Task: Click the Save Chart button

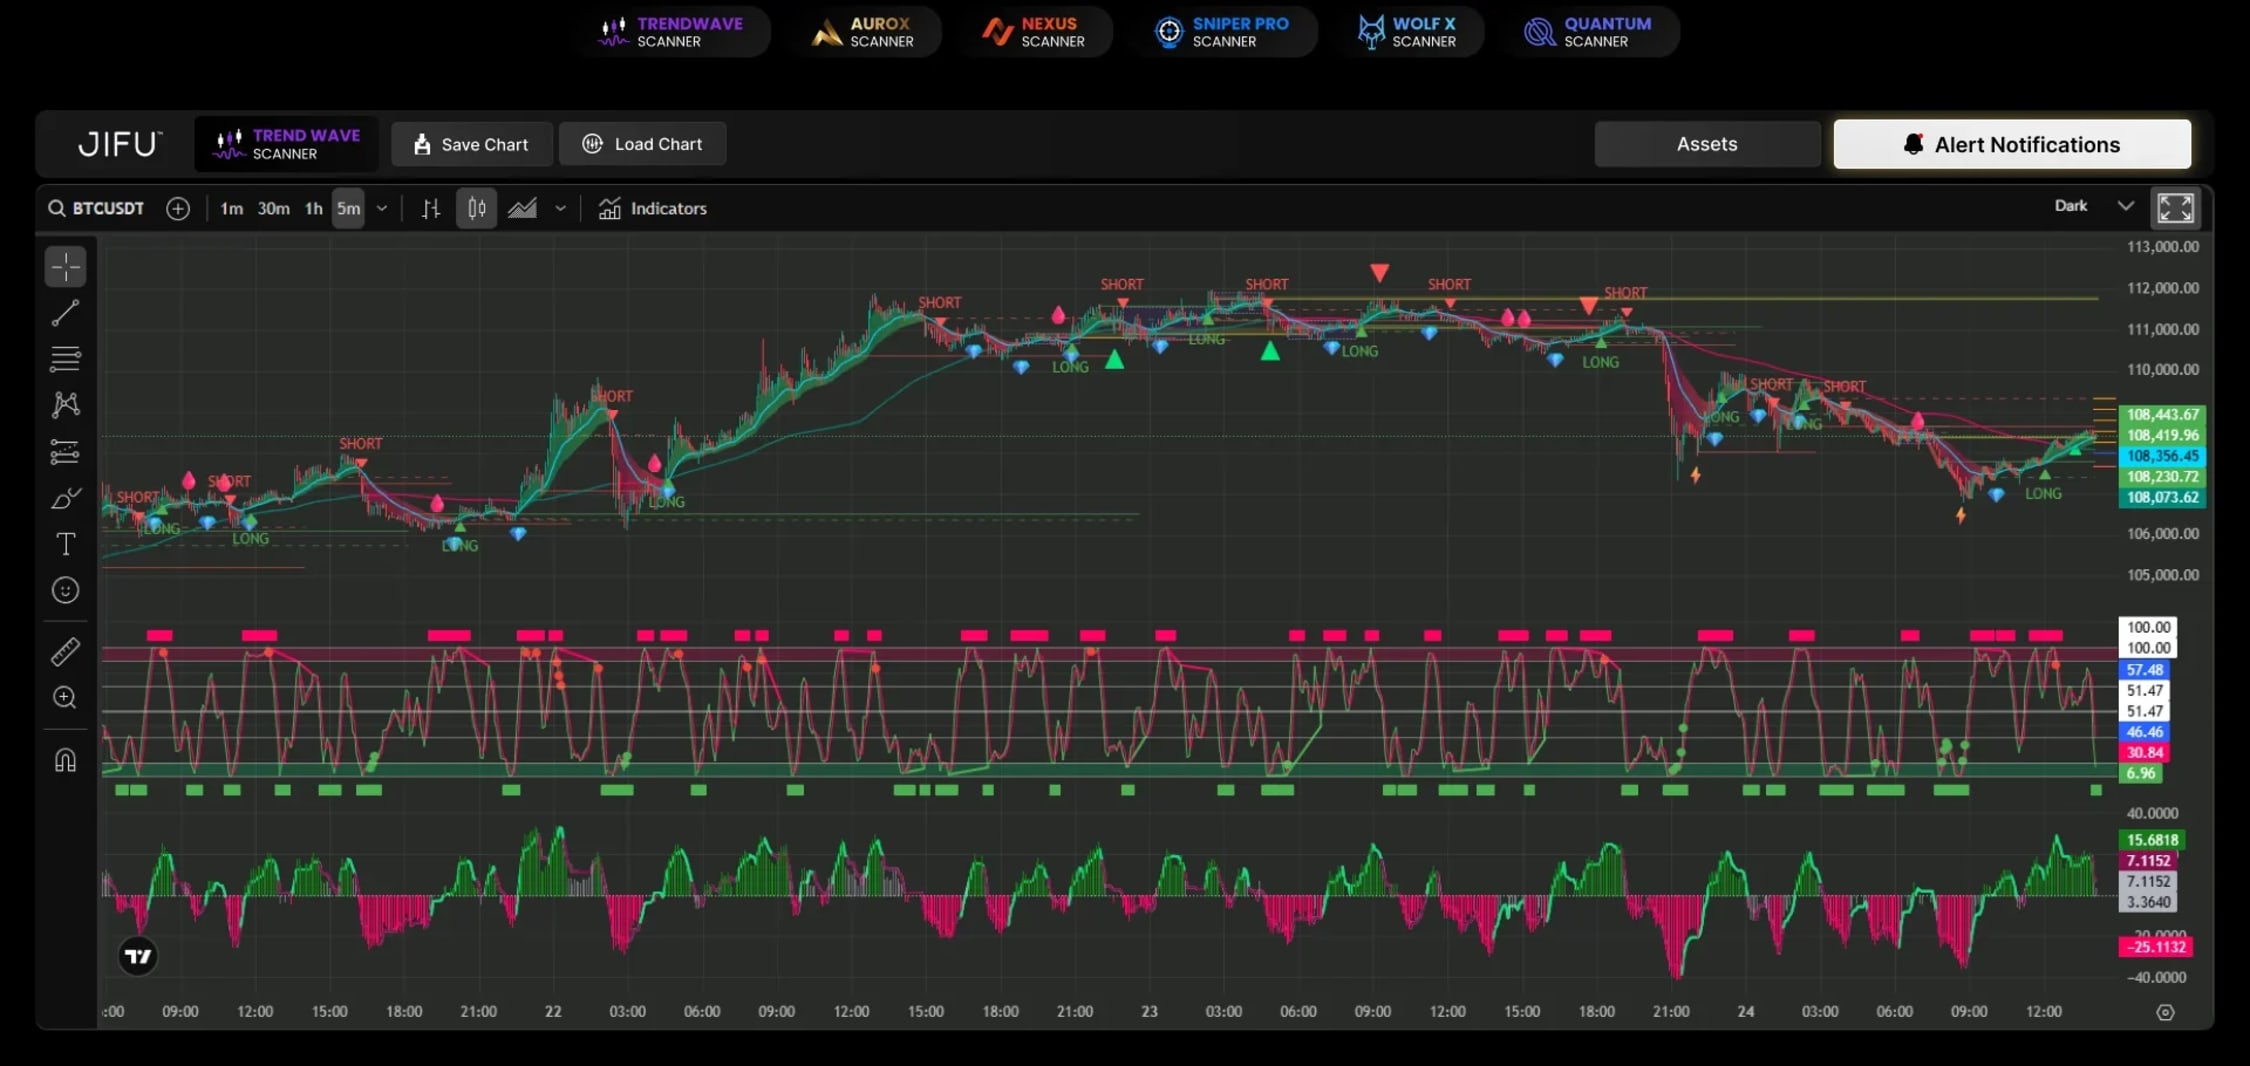Action: tap(472, 144)
